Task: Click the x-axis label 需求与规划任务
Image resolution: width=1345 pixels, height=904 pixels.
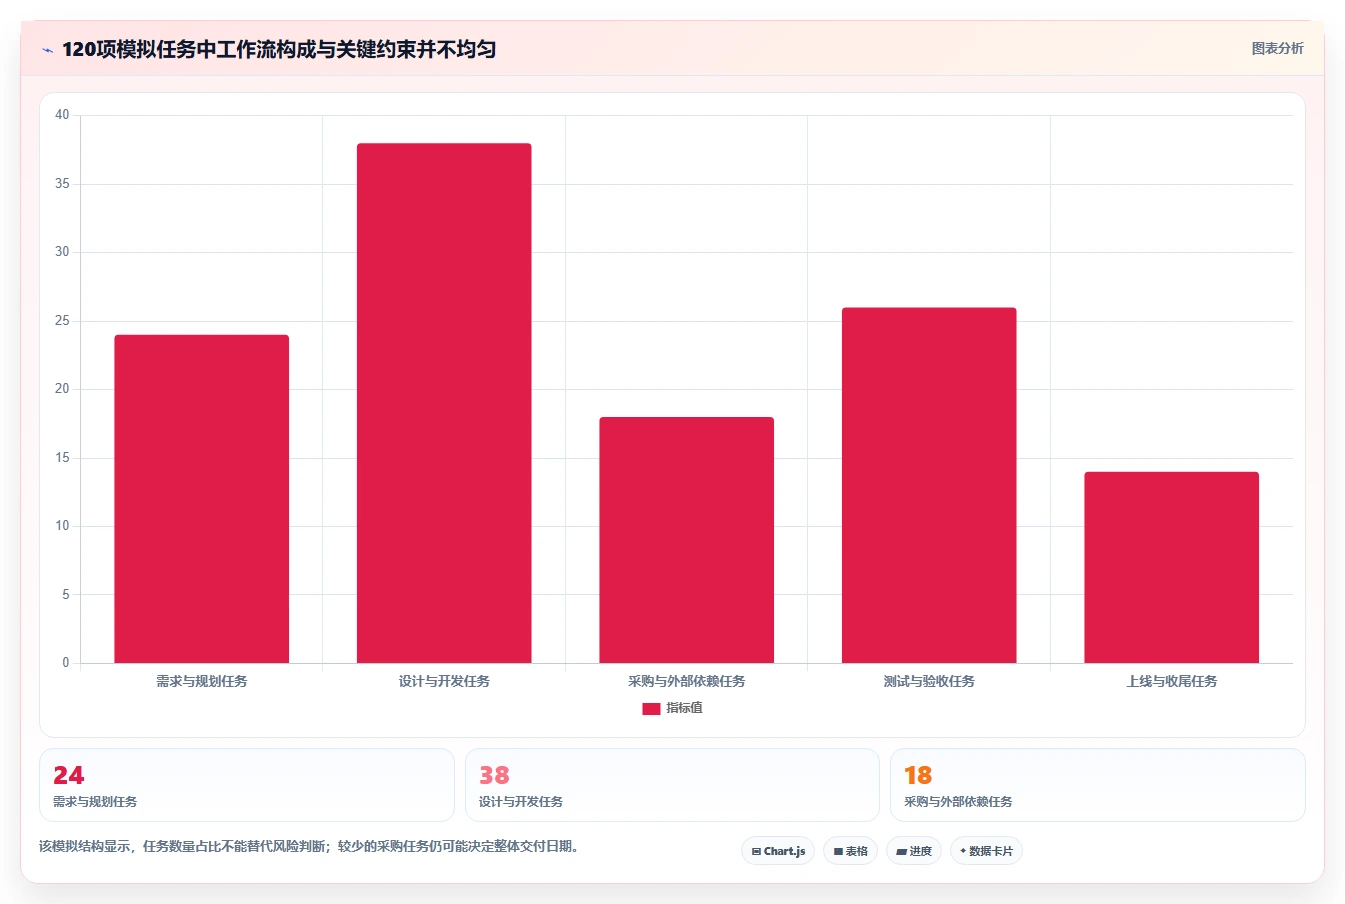Action: point(202,681)
